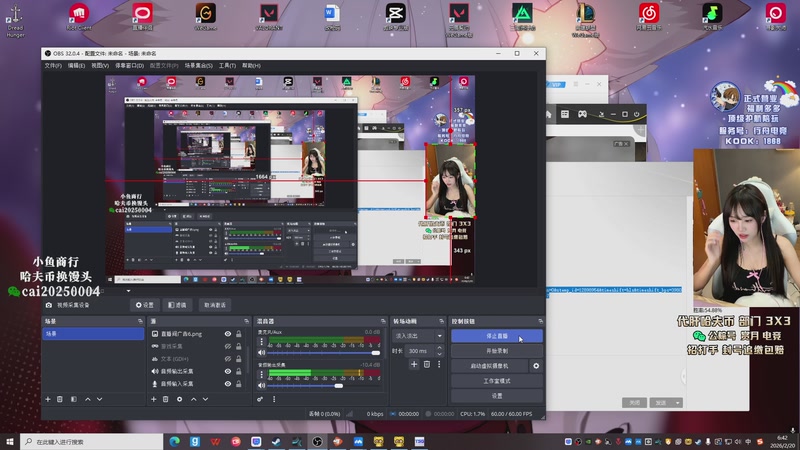The image size is (800, 450).
Task: Remove transition using trash icon in transitions panel
Action: [x=427, y=364]
